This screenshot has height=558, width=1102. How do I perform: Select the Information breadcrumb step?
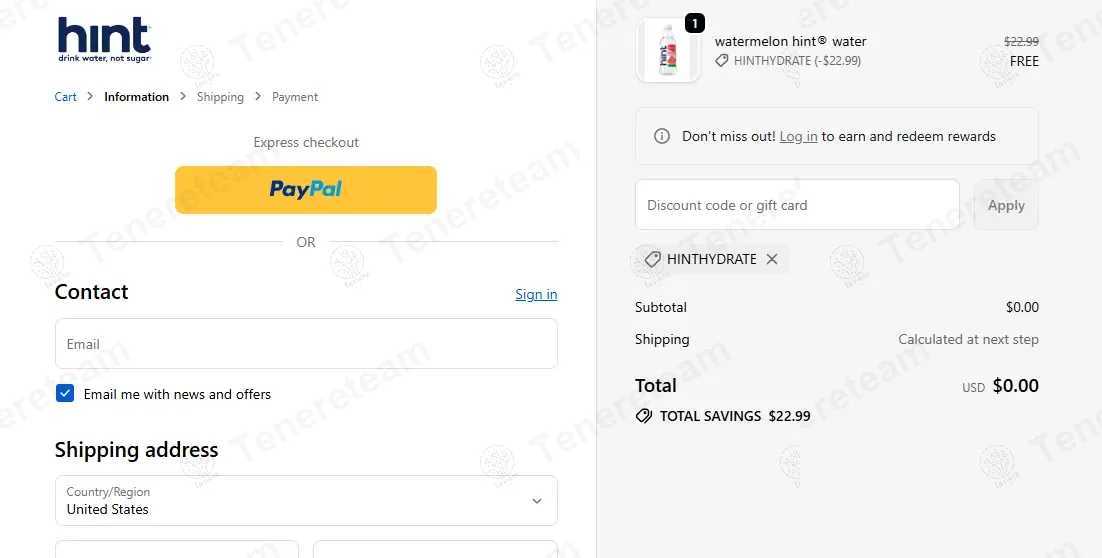[136, 97]
